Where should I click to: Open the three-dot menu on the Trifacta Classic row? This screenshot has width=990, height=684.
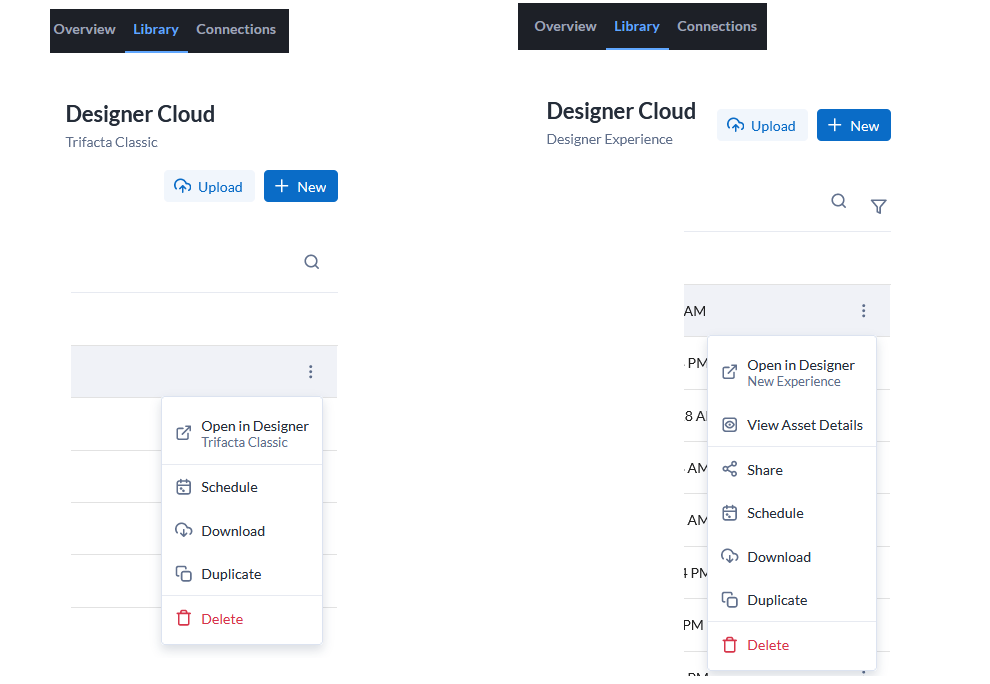pyautogui.click(x=311, y=371)
